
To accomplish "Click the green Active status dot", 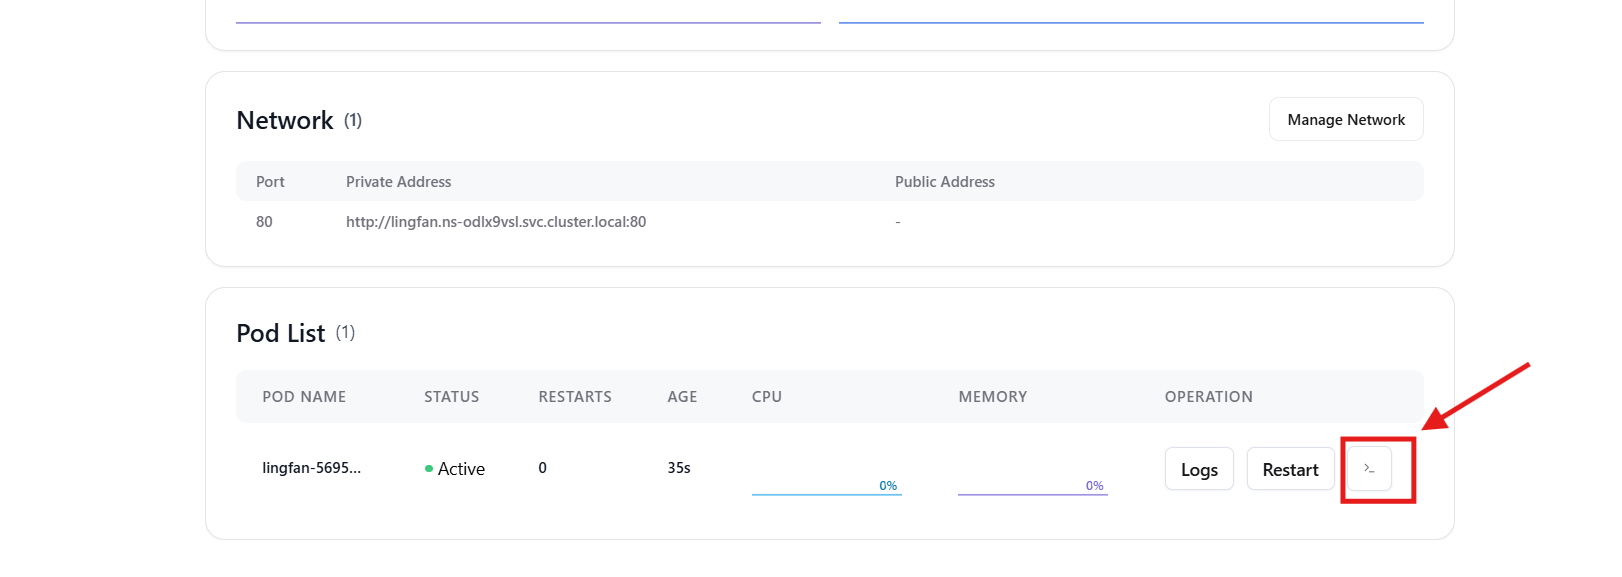I will pyautogui.click(x=429, y=468).
